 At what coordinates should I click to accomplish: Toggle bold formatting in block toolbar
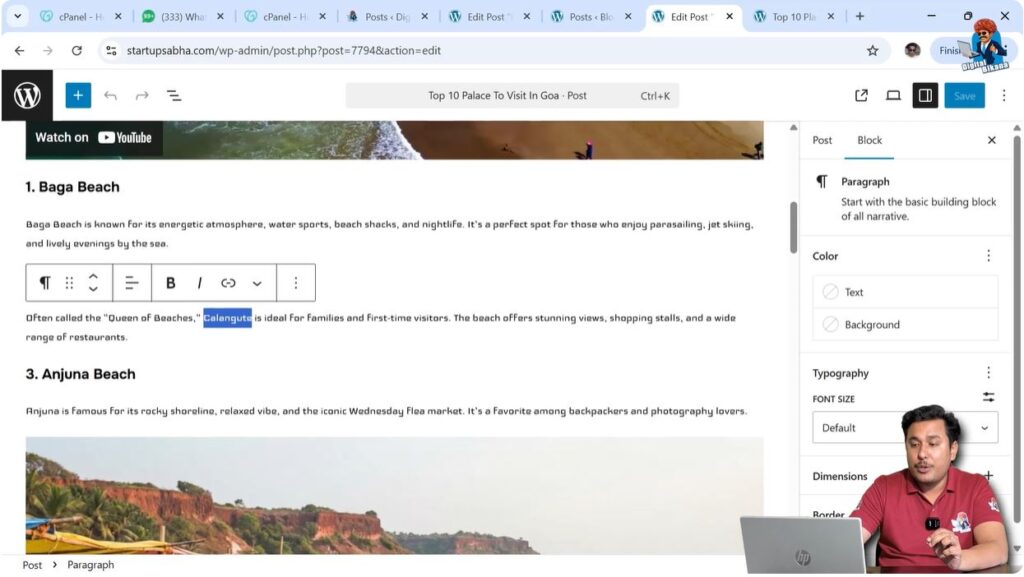[170, 283]
